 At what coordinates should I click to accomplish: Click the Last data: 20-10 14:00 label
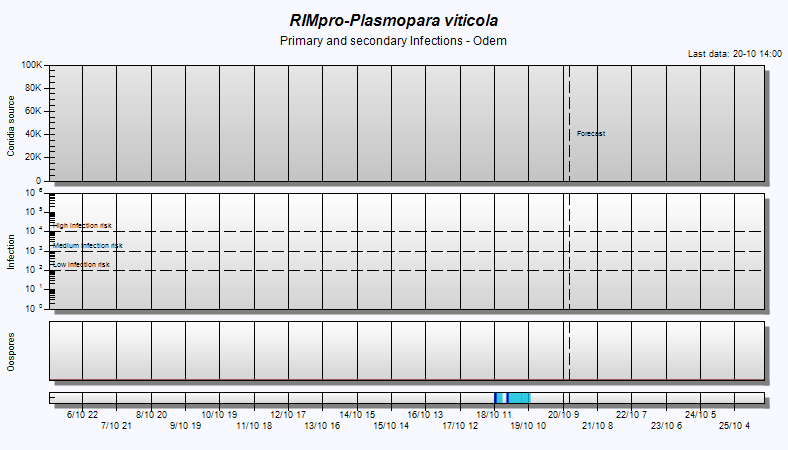(x=735, y=54)
